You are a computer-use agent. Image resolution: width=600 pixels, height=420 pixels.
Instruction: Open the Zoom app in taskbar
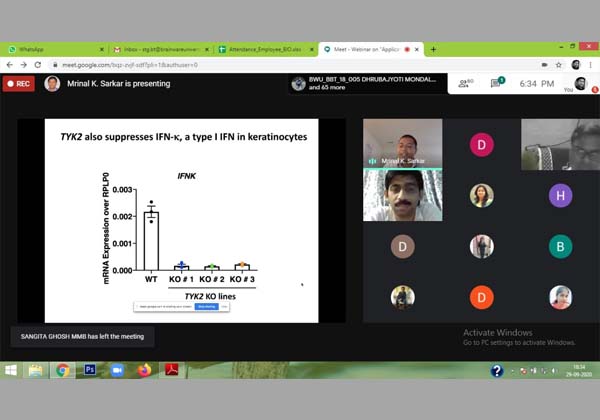pyautogui.click(x=116, y=370)
